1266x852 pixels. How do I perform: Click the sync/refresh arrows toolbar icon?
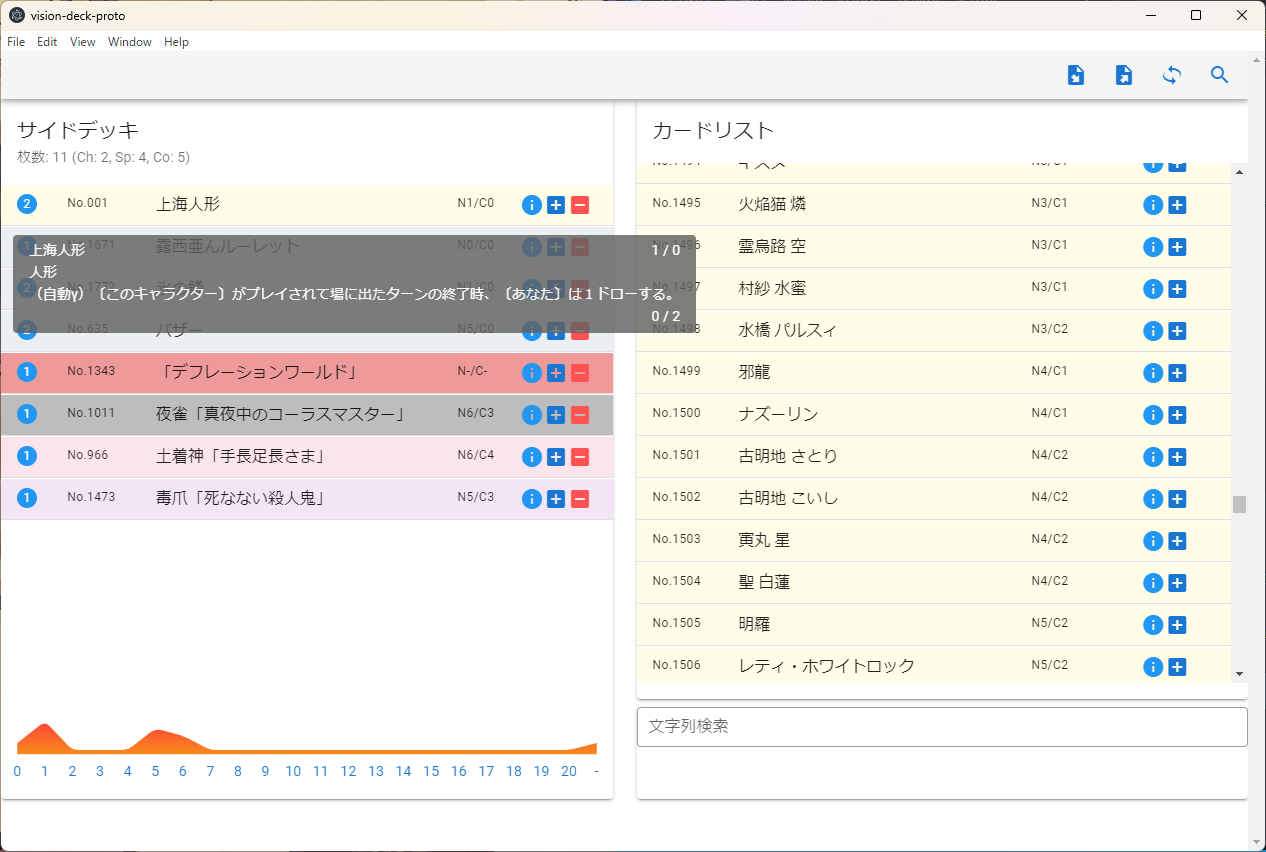coord(1172,75)
